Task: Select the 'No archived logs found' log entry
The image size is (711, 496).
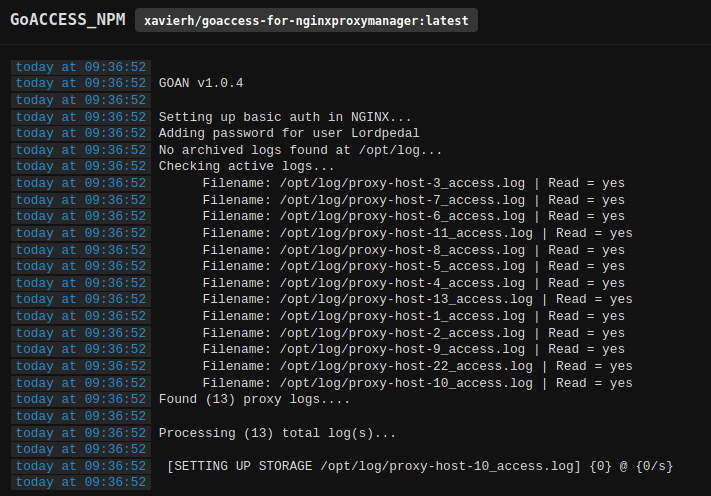Action: coord(300,150)
